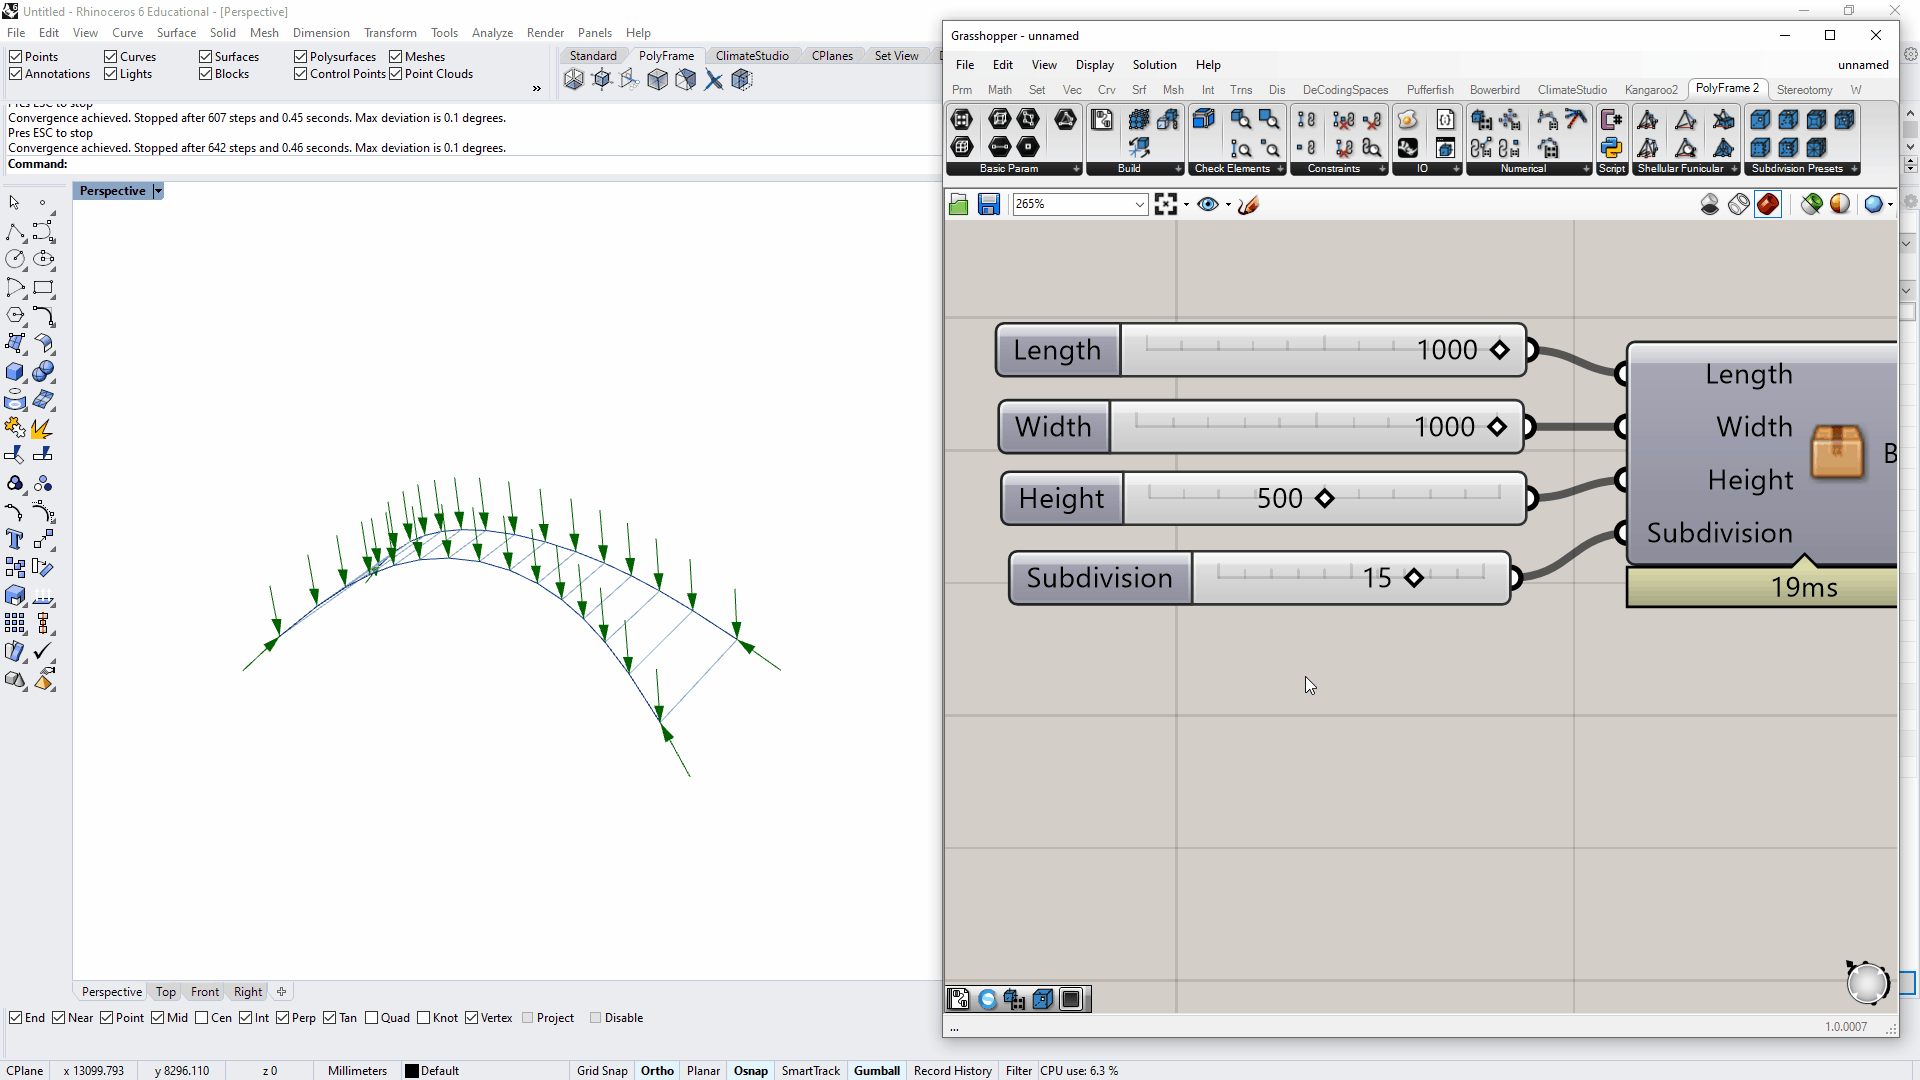Expand the Subdivision Presets panel
The image size is (1920, 1080).
click(1854, 169)
